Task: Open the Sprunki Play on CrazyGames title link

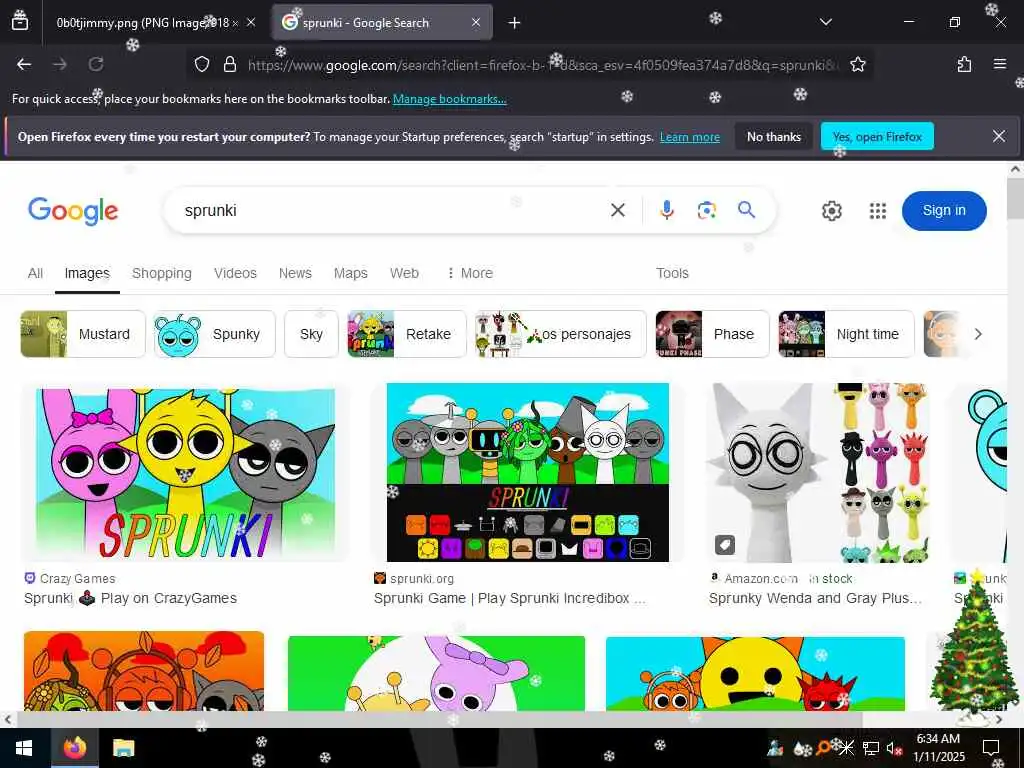Action: (x=131, y=598)
